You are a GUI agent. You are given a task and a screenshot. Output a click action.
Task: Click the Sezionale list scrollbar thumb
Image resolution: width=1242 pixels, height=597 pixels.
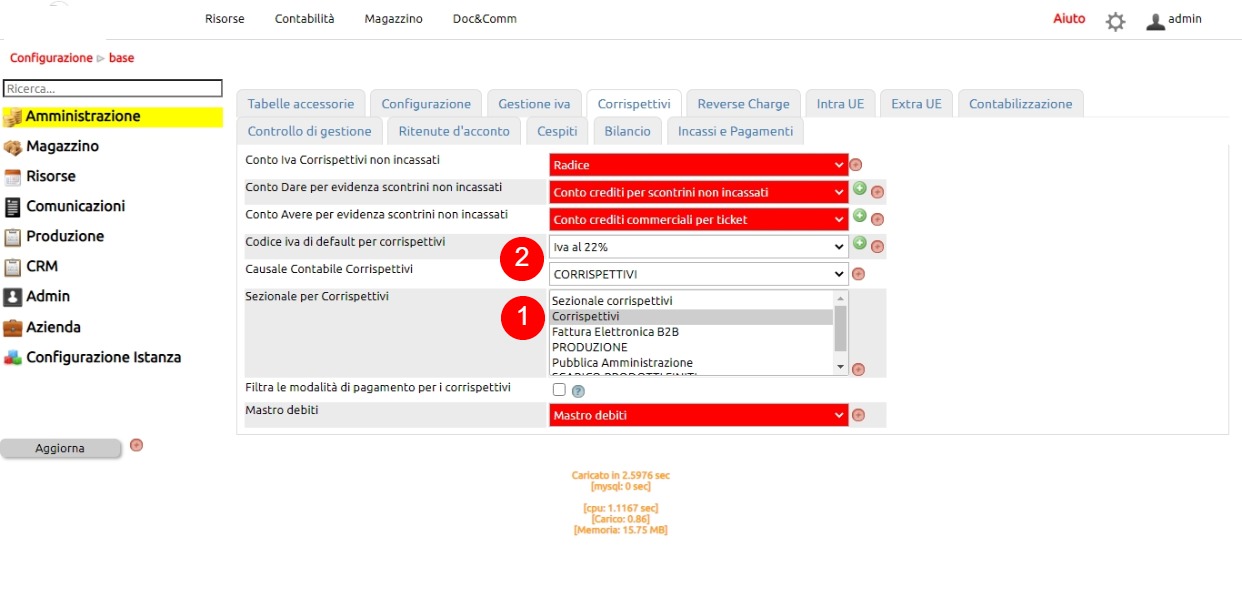[x=841, y=328]
